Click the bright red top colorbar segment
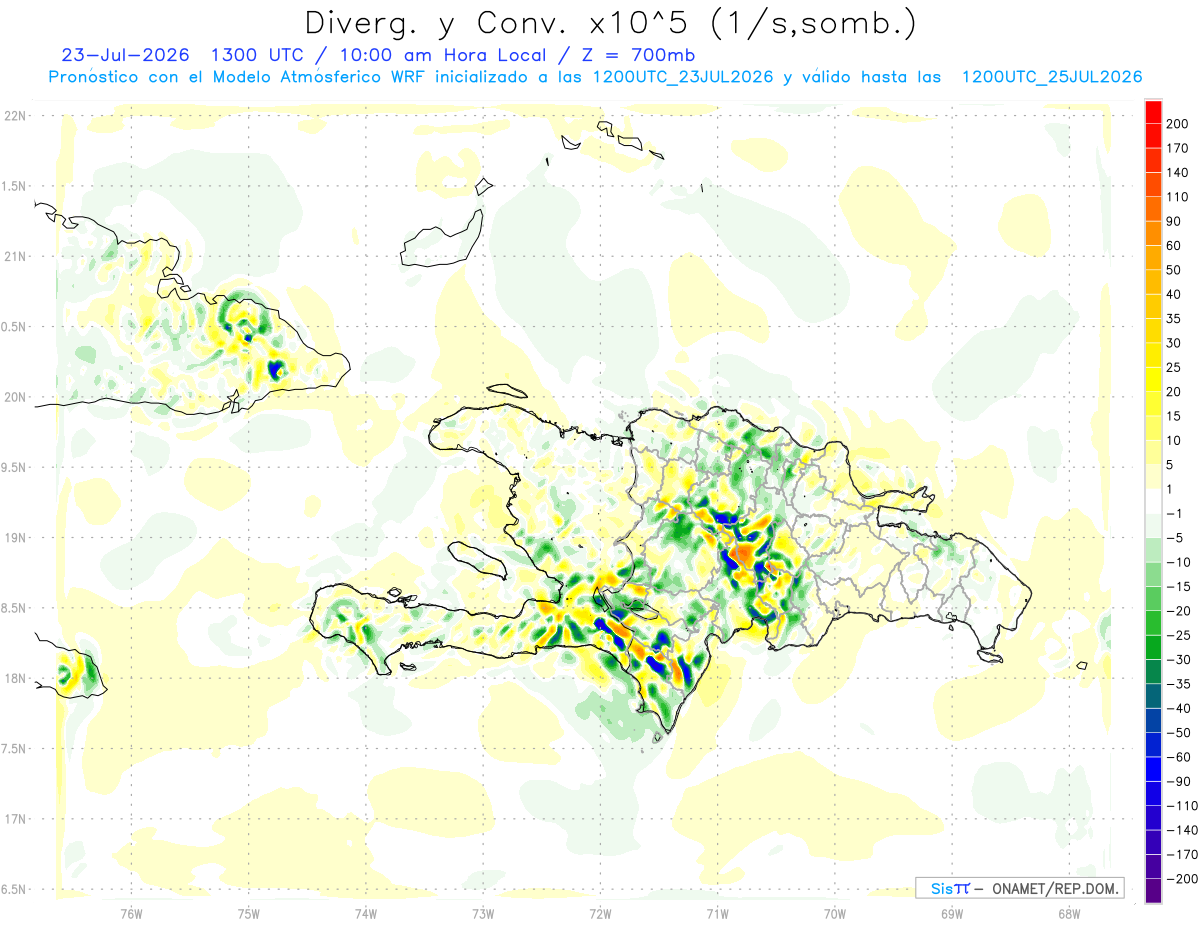This screenshot has height=927, width=1200. click(x=1153, y=111)
